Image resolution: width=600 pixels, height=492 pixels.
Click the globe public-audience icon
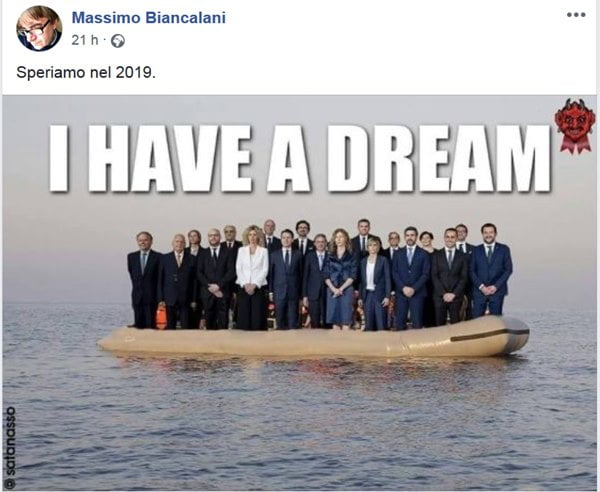pyautogui.click(x=118, y=41)
